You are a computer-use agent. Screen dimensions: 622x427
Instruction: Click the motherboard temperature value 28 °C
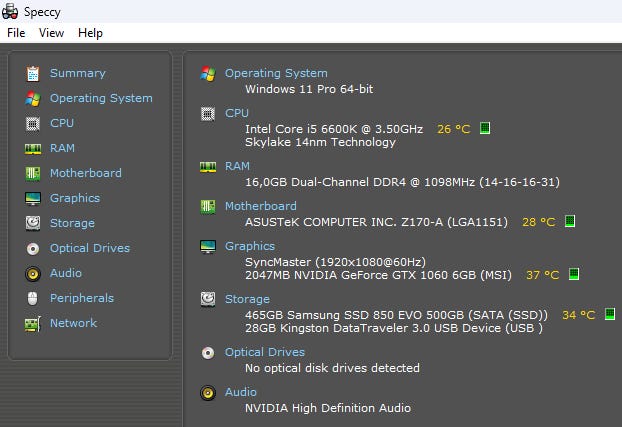tap(538, 222)
